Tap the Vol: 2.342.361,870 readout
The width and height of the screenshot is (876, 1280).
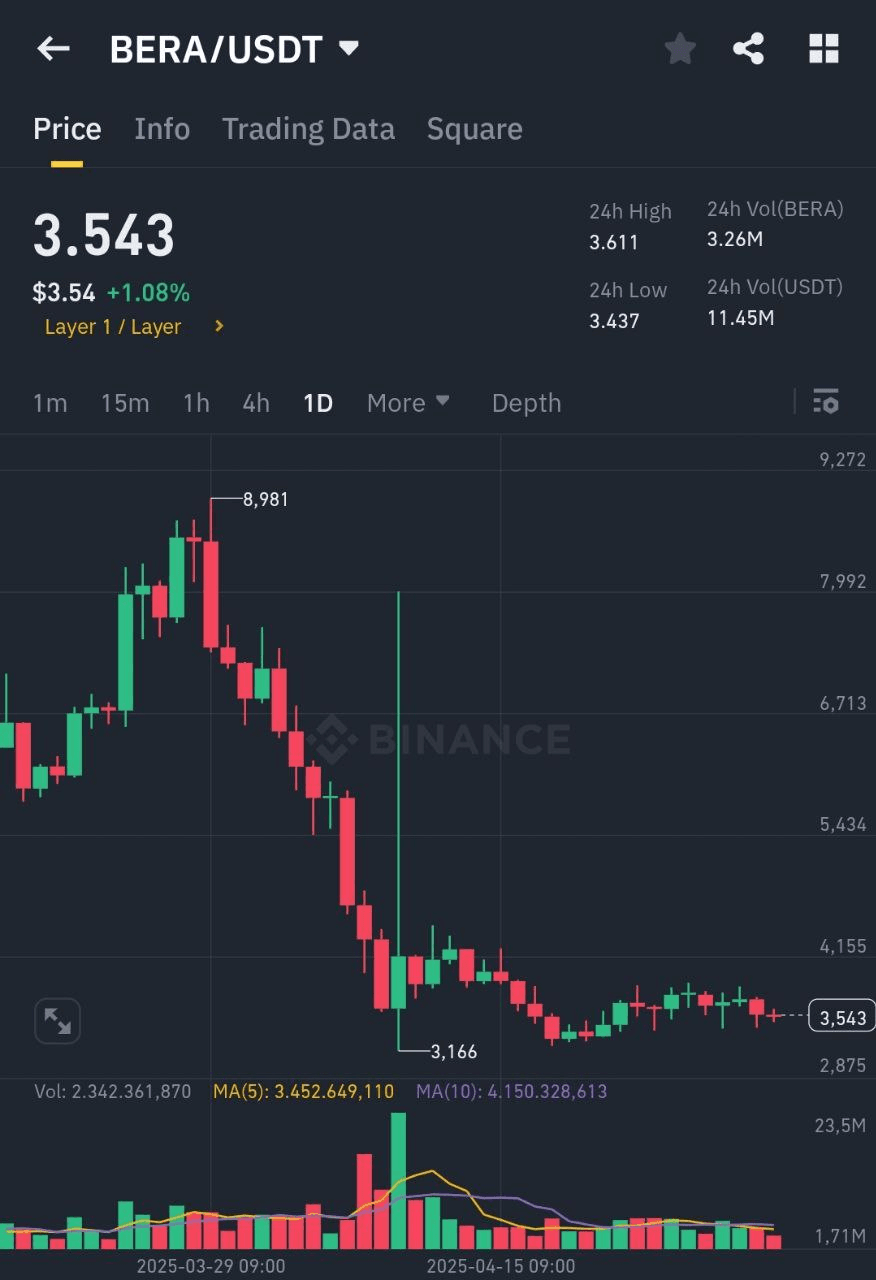pos(112,1091)
